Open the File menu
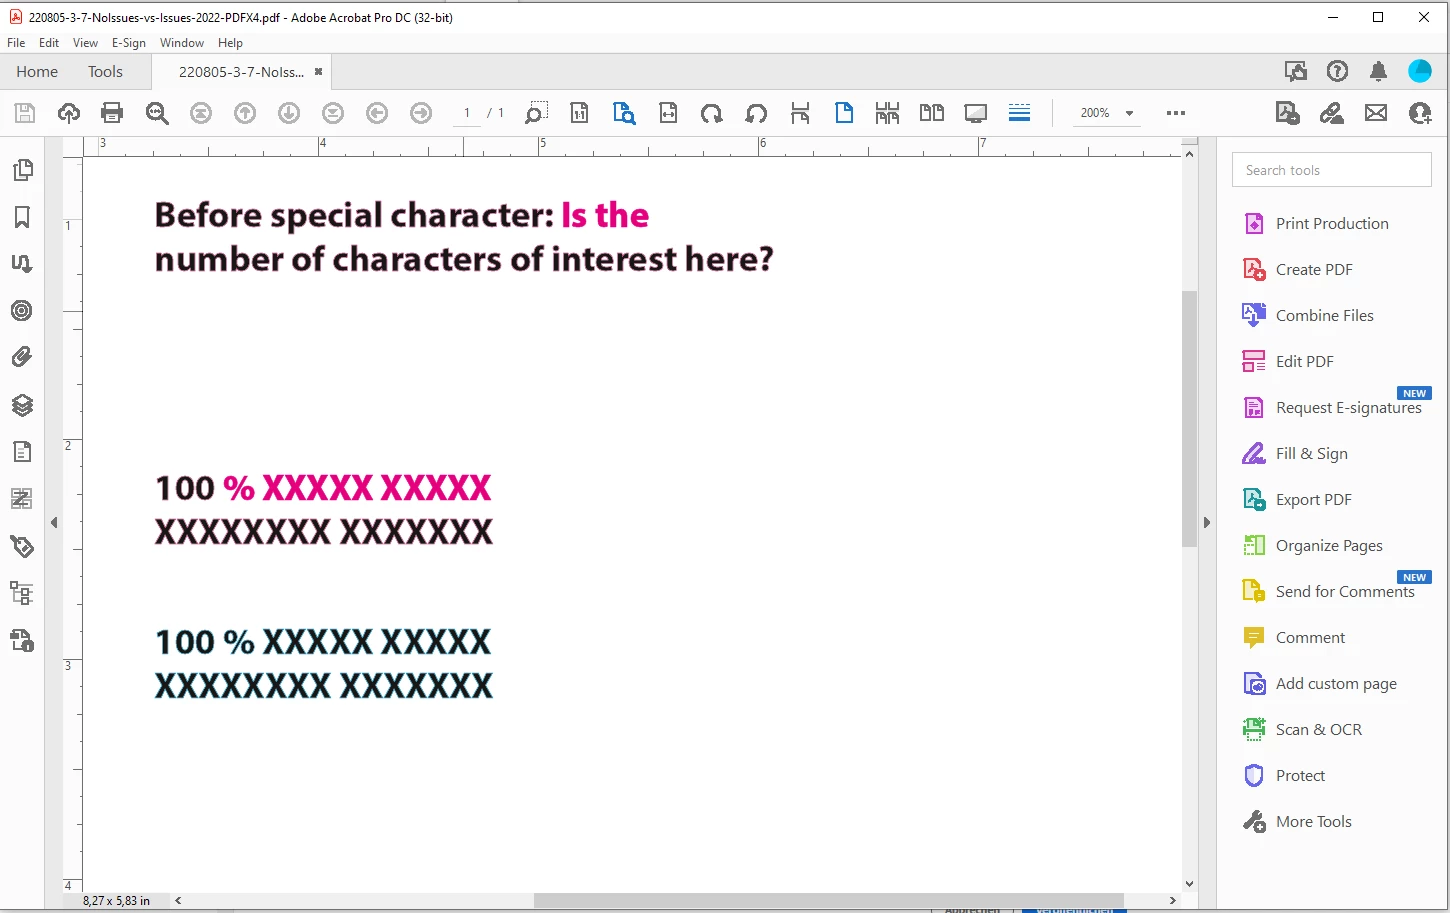The height and width of the screenshot is (913, 1450). [16, 43]
